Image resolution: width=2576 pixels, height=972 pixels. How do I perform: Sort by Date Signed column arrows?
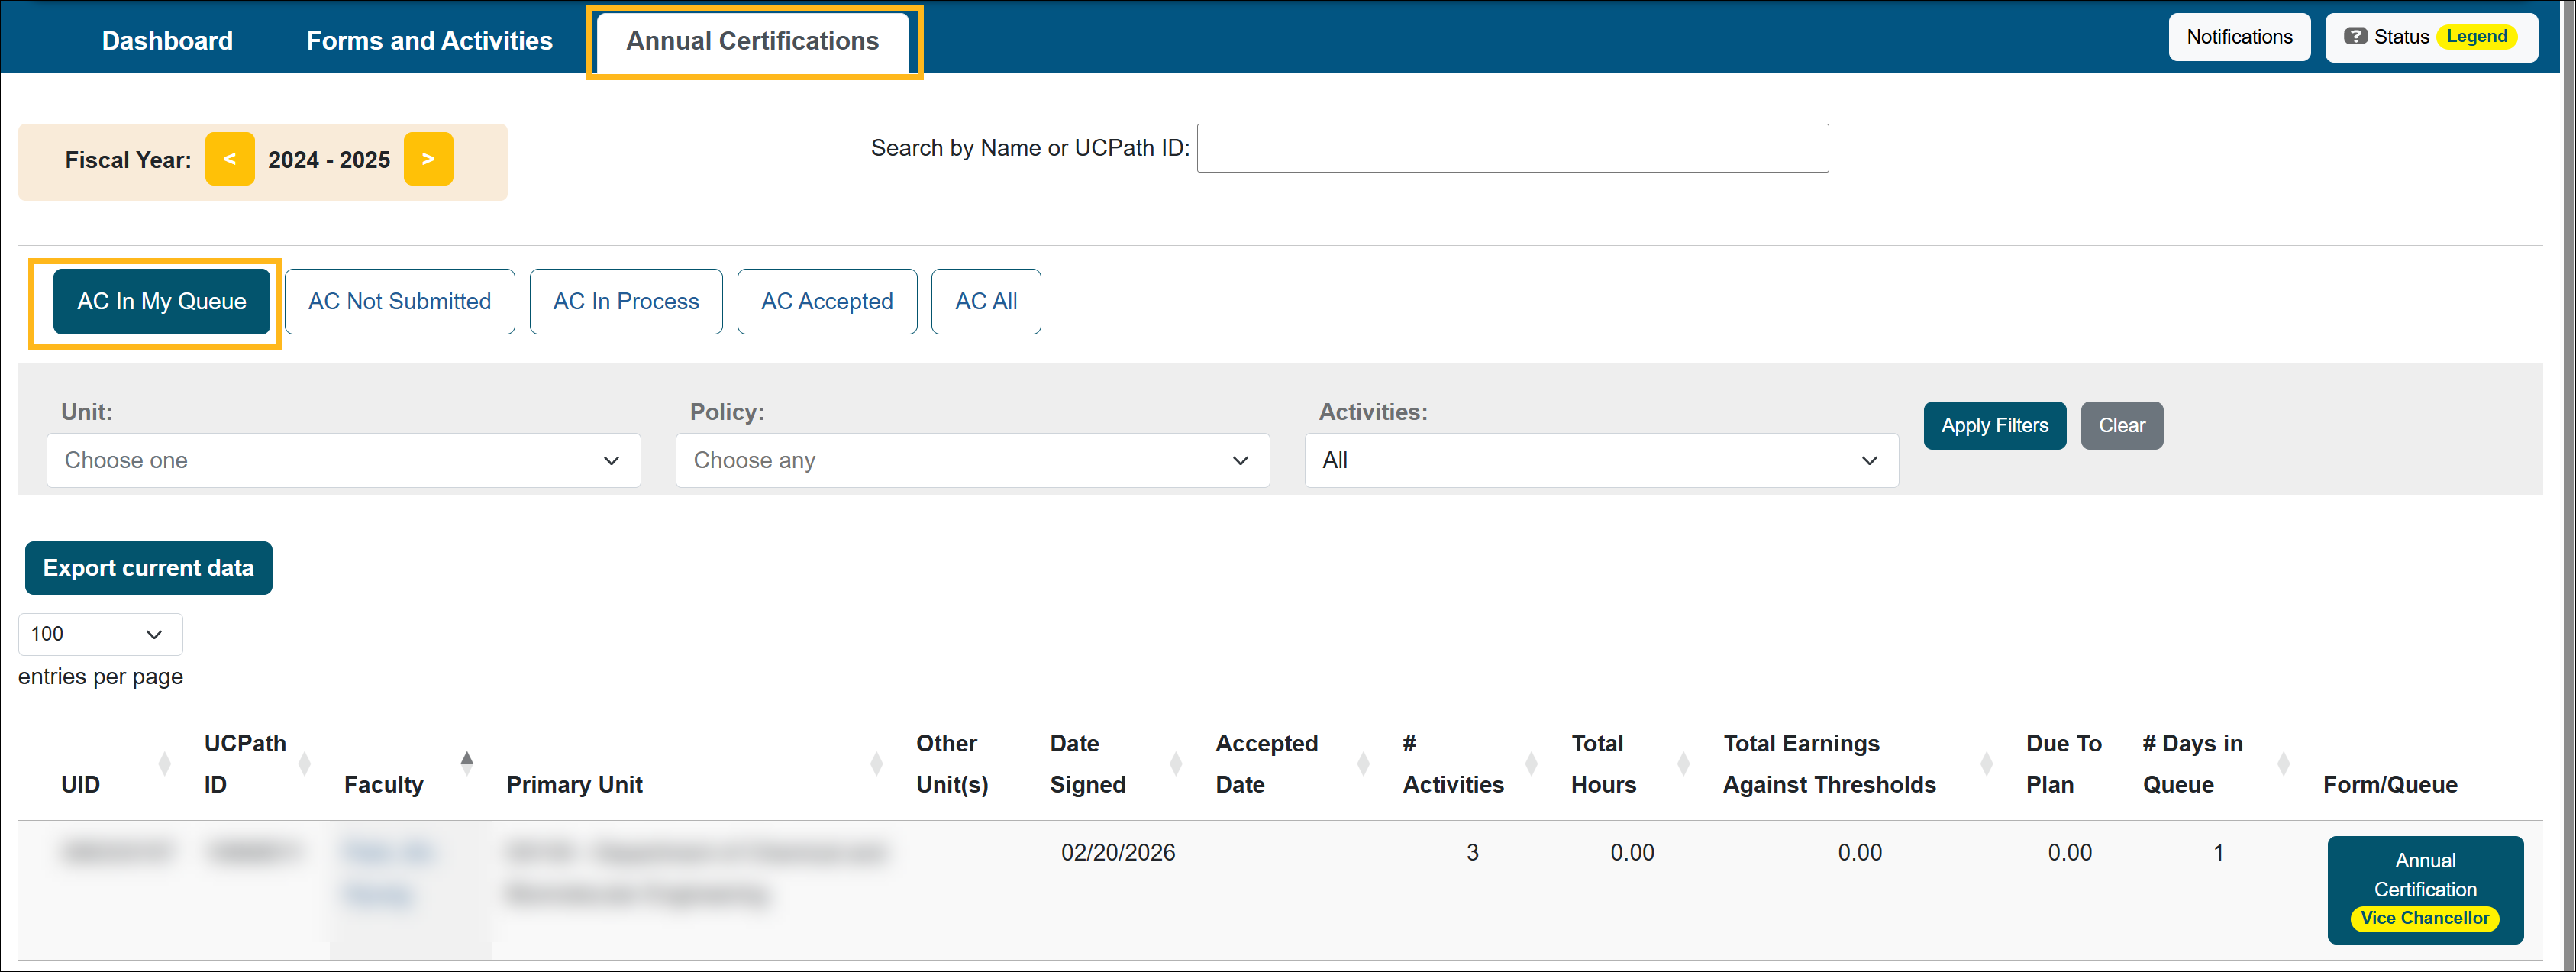coord(1176,764)
